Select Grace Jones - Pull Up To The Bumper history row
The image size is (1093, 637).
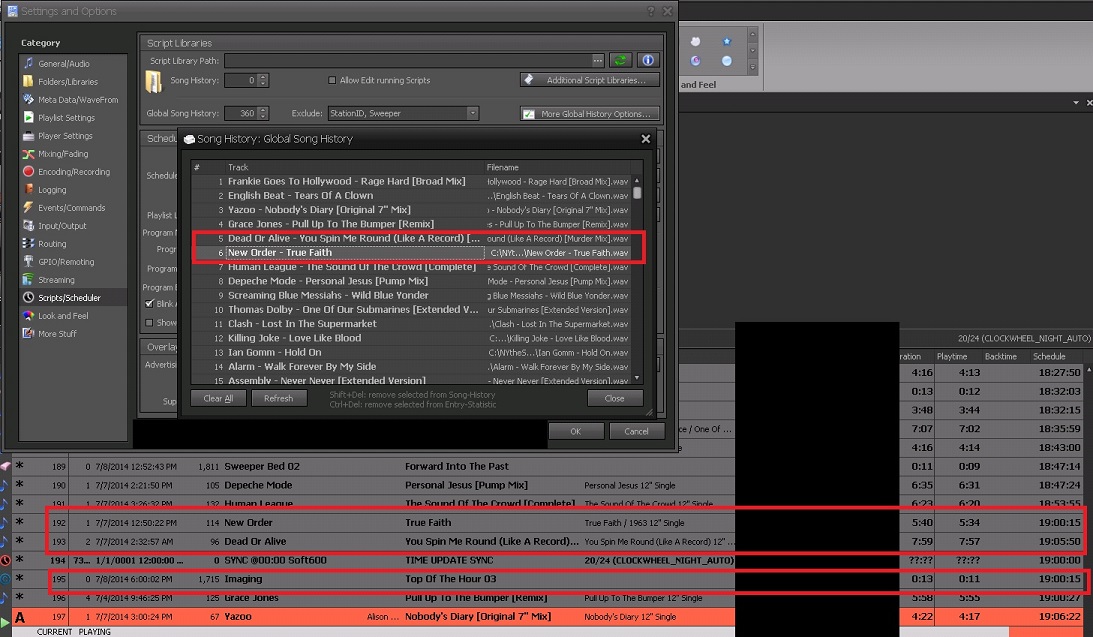tap(411, 224)
